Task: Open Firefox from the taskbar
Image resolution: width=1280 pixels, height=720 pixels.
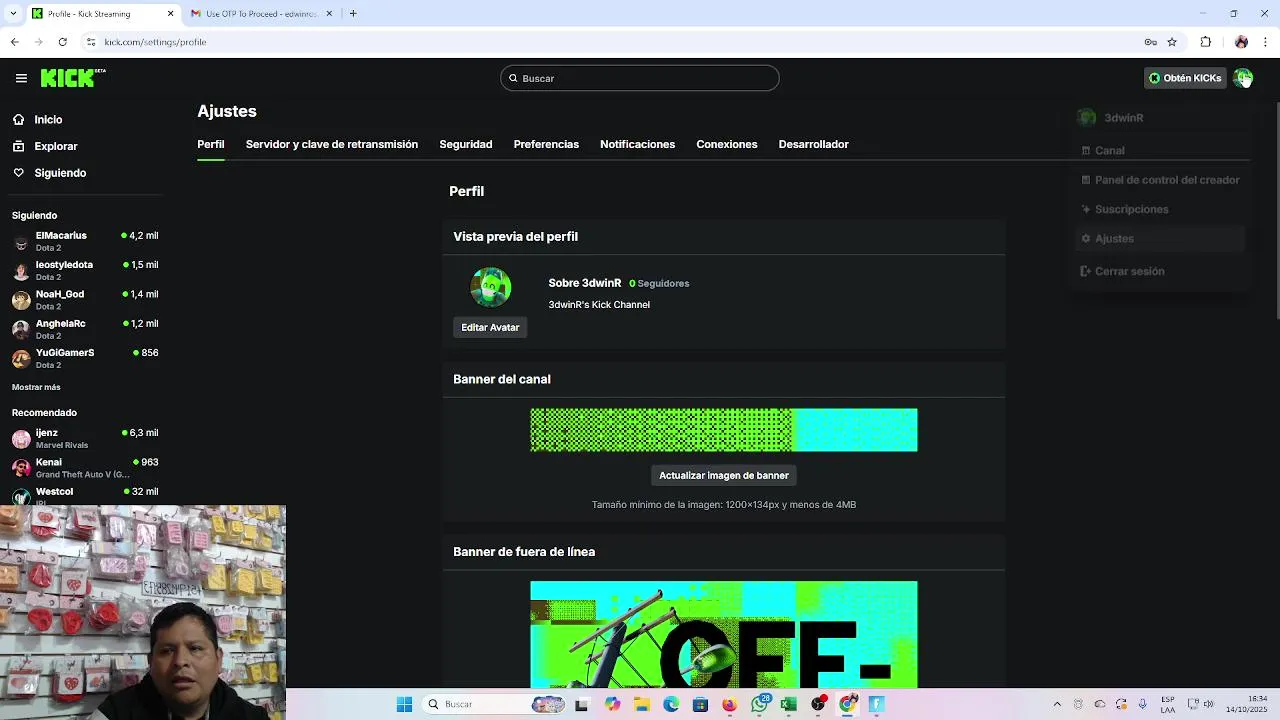Action: (730, 704)
